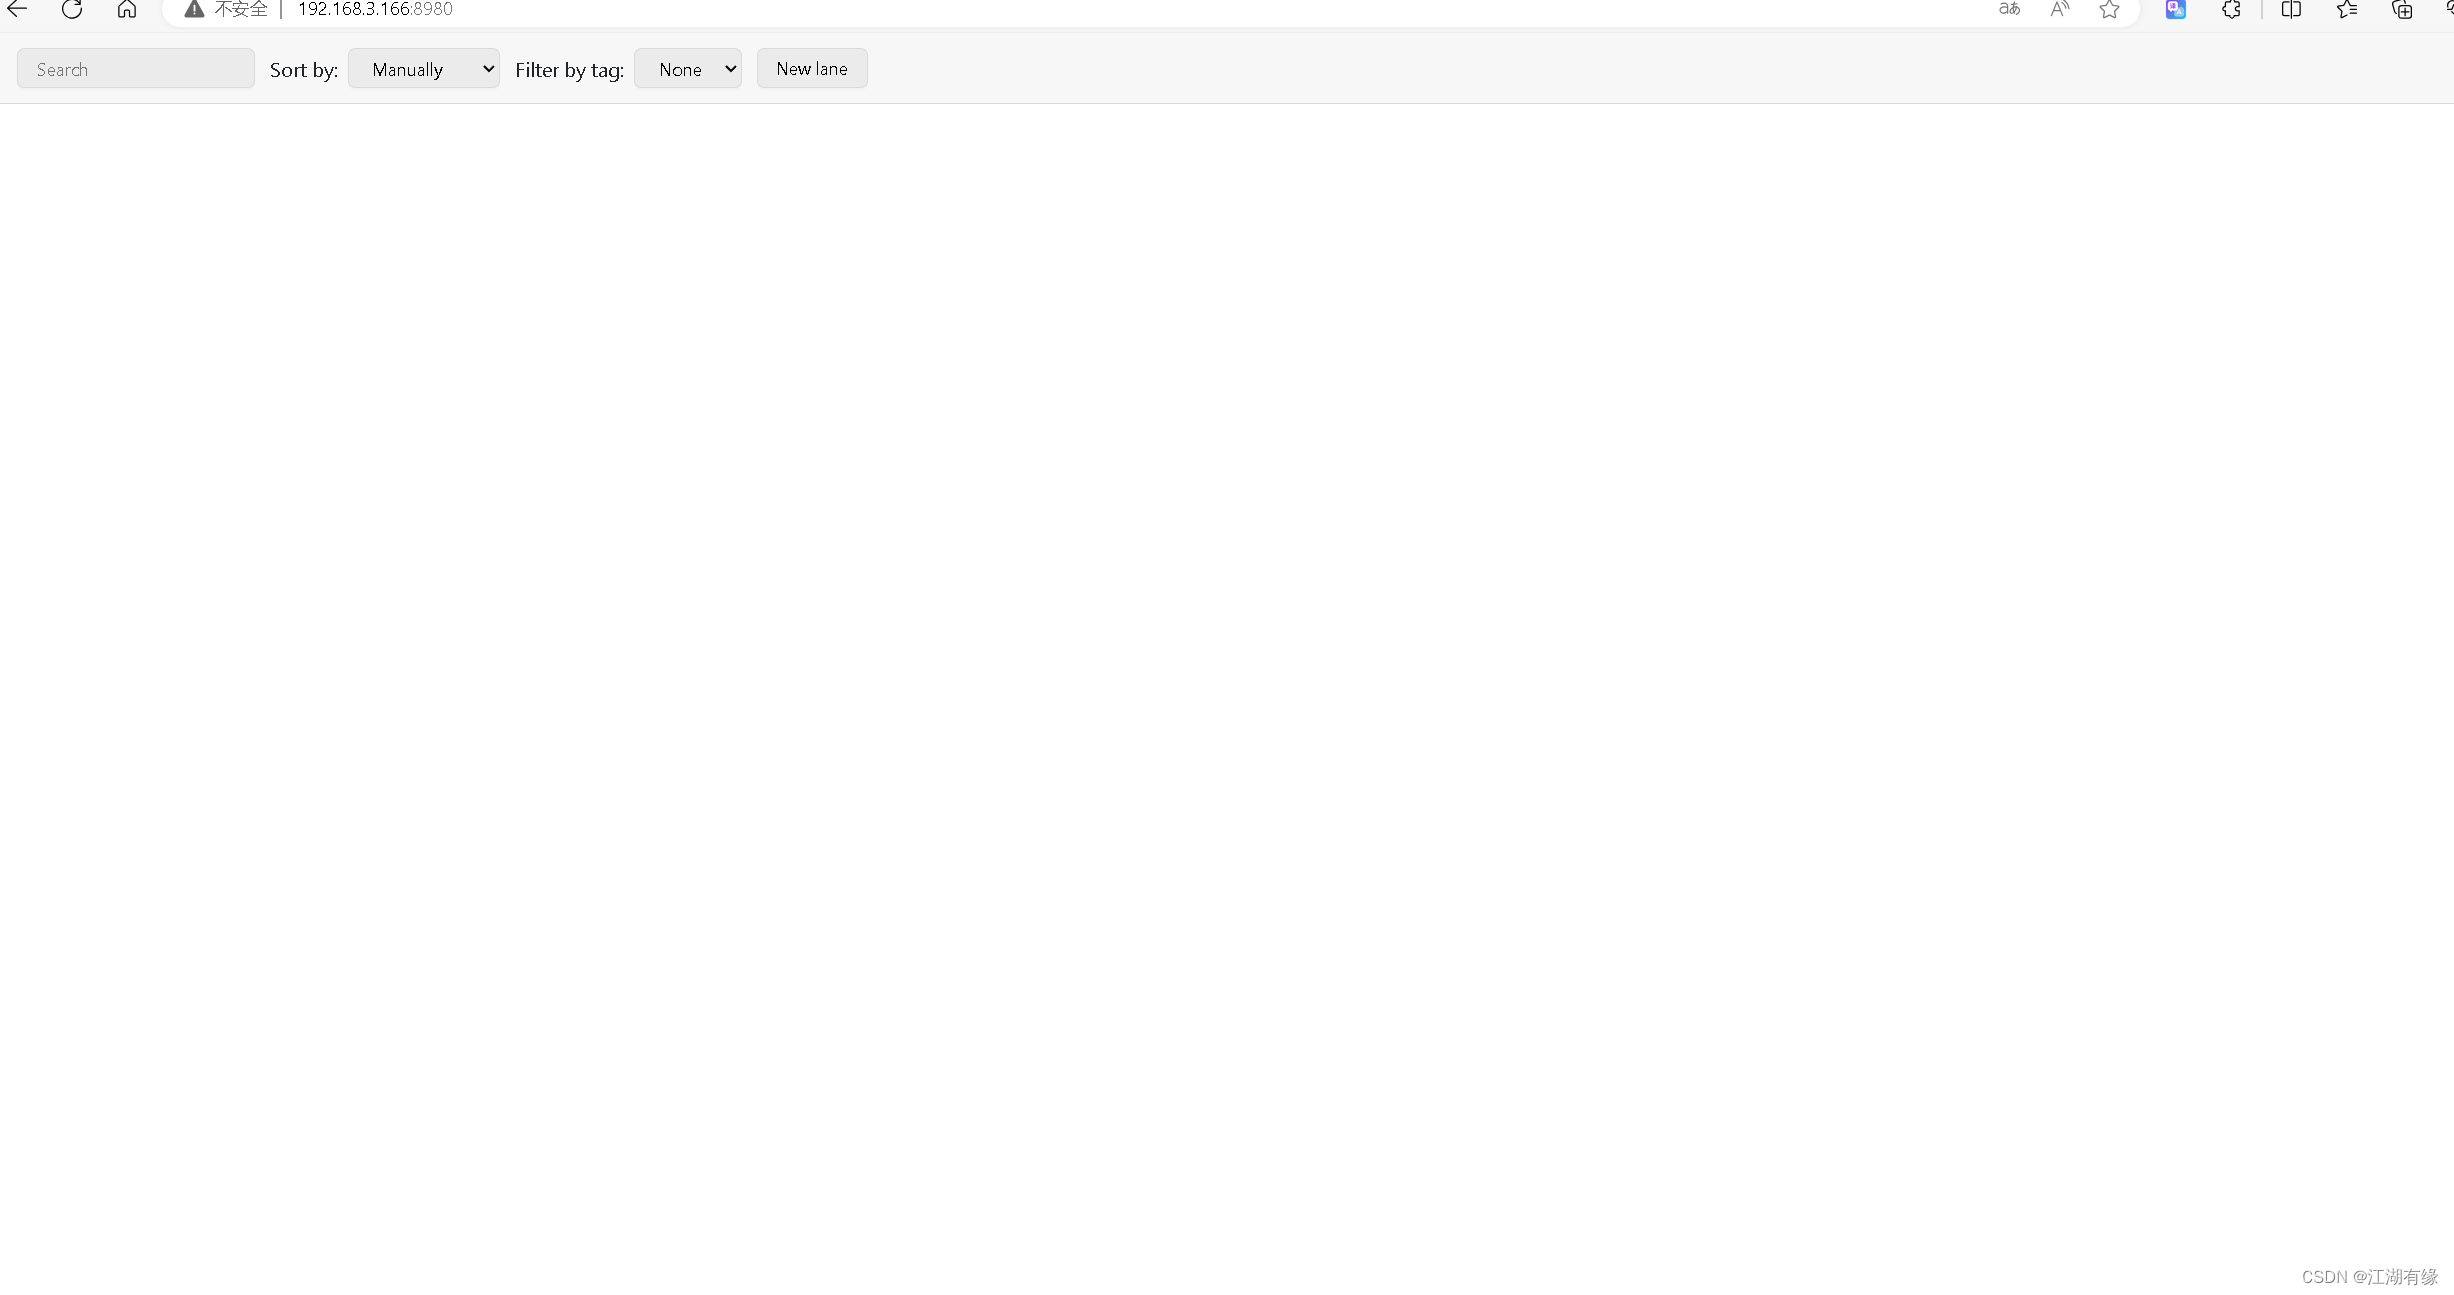The image size is (2454, 1295).
Task: Click the browser back arrow
Action: (x=17, y=9)
